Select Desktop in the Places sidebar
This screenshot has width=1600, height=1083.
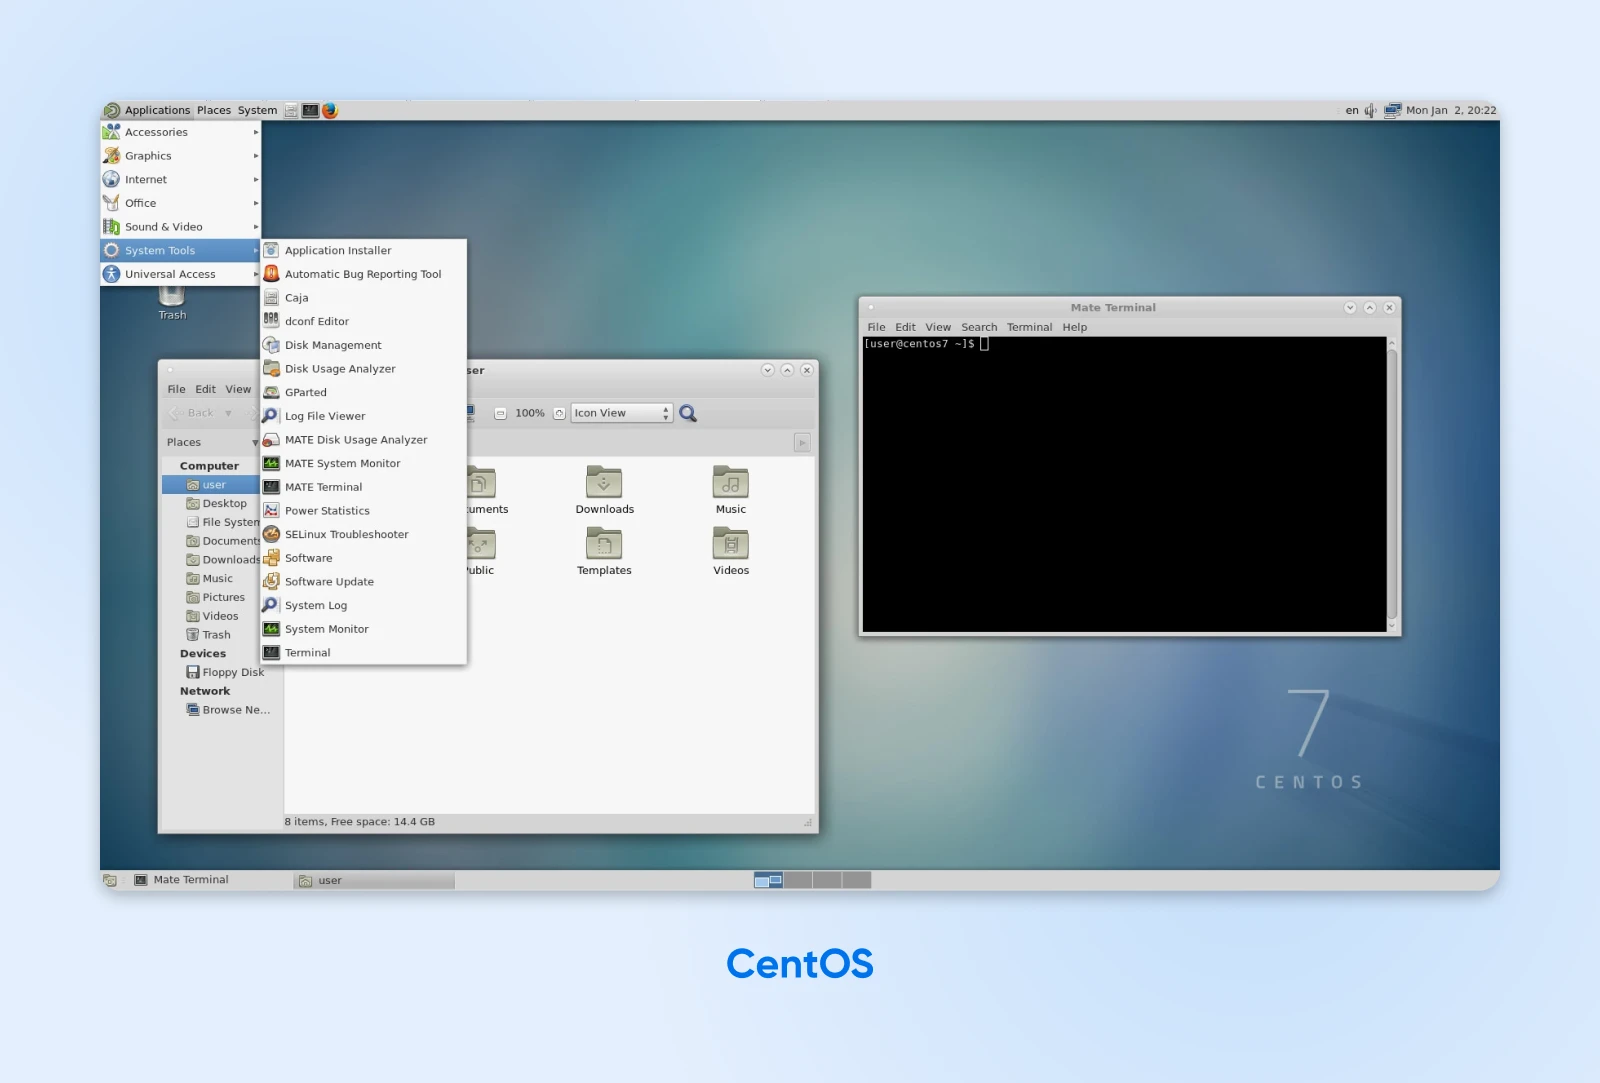(x=216, y=504)
